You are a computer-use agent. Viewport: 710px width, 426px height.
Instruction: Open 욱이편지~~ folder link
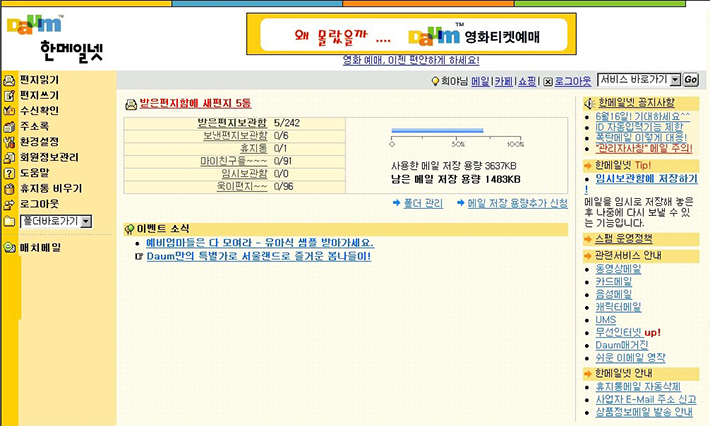pyautogui.click(x=242, y=186)
